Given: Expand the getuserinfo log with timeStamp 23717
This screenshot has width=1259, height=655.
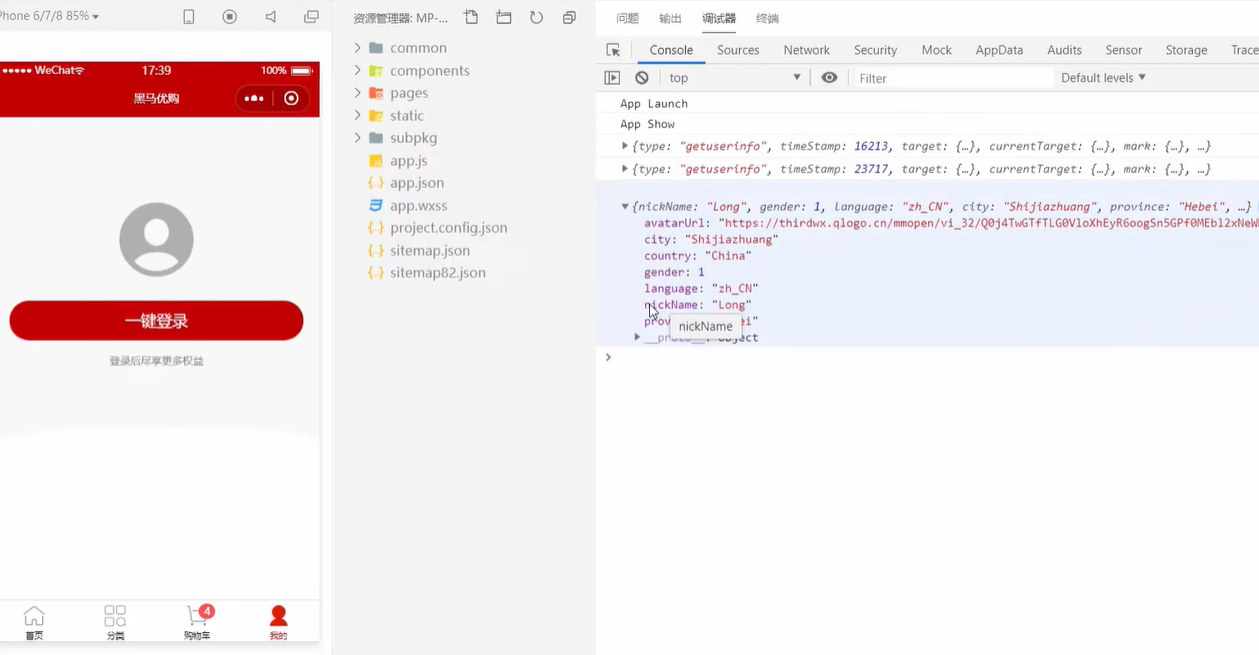Looking at the screenshot, I should 625,169.
